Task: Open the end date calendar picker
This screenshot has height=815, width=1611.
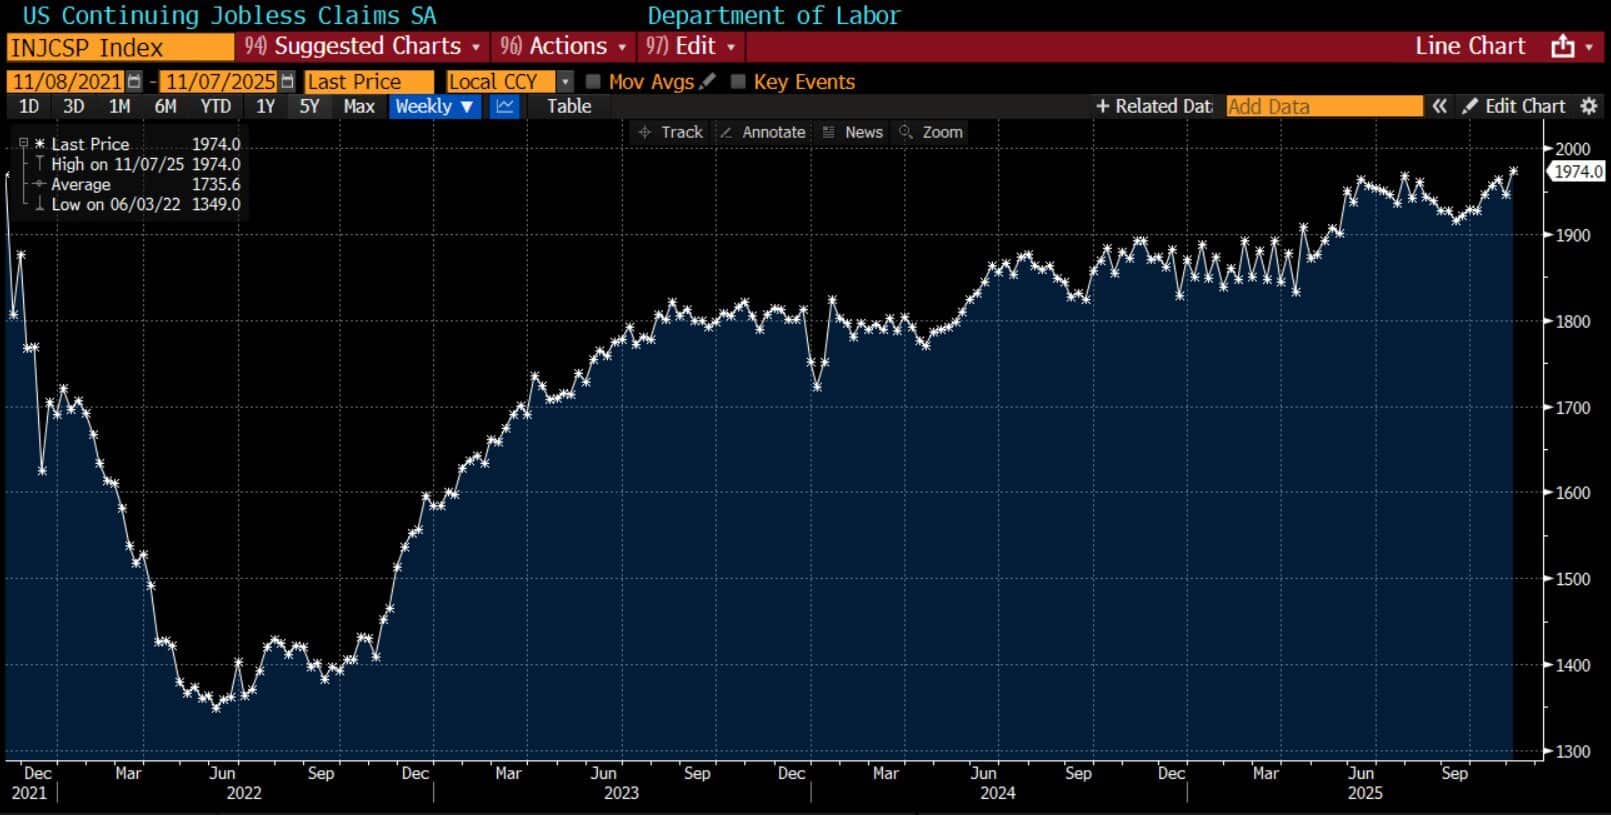Action: coord(288,82)
